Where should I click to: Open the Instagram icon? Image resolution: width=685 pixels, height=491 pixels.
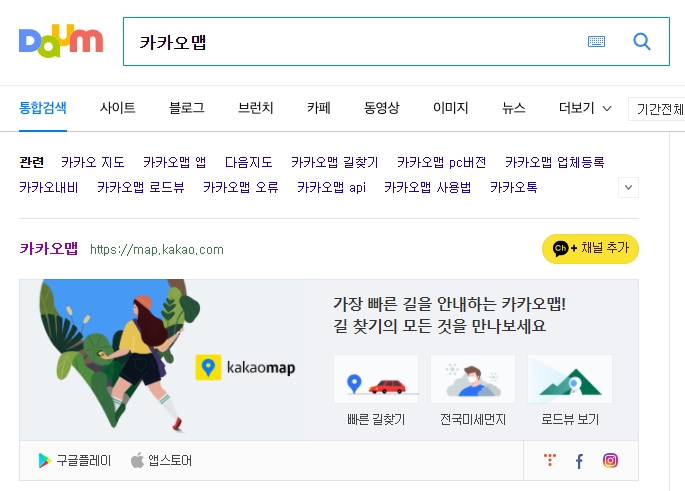click(x=610, y=460)
